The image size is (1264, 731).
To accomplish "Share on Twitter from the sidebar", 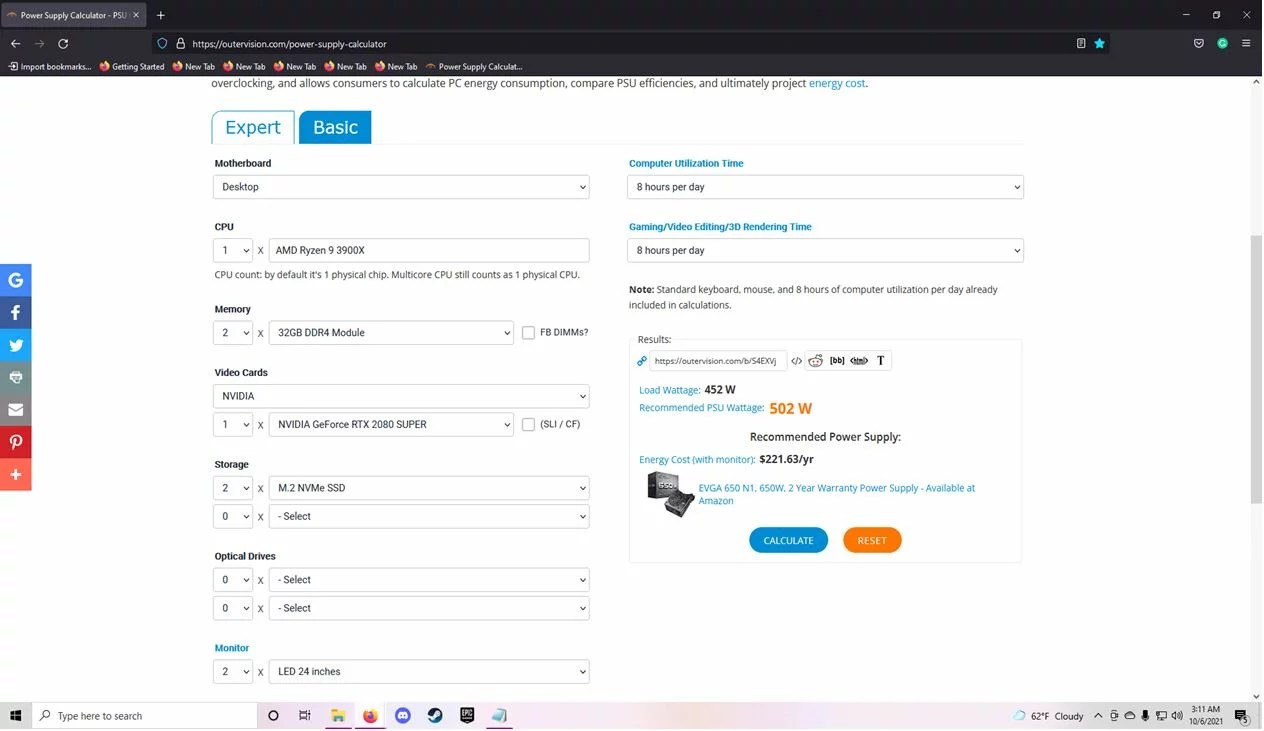I will 15,345.
